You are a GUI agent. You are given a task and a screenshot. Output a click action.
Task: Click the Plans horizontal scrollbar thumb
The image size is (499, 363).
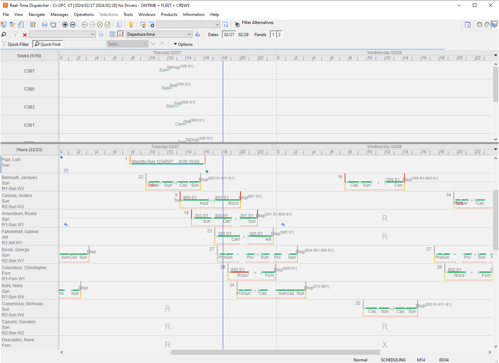pyautogui.click(x=275, y=352)
